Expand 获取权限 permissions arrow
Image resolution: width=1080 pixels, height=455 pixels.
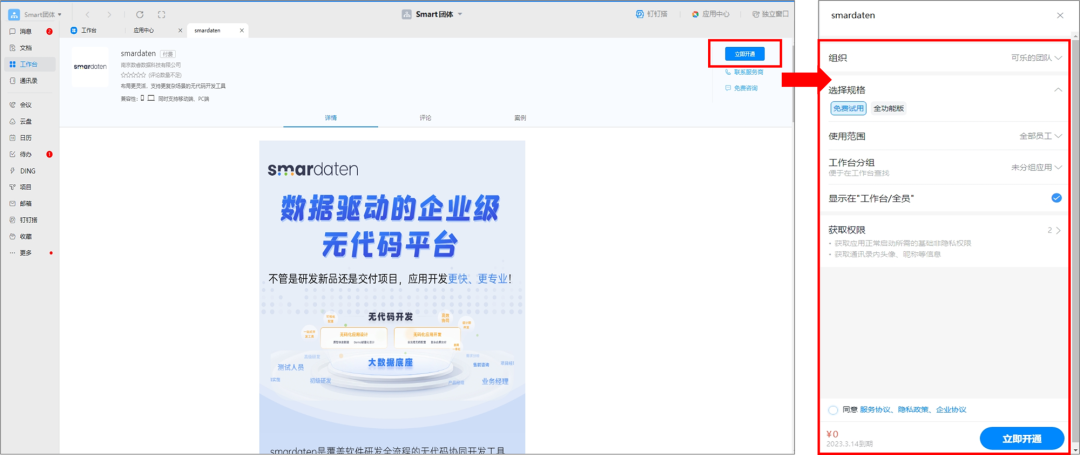pos(1057,230)
